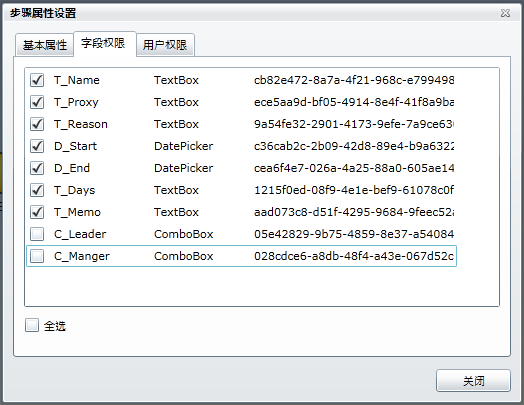
Task: Uncheck the T_Proxy field checkbox
Action: tap(37, 102)
